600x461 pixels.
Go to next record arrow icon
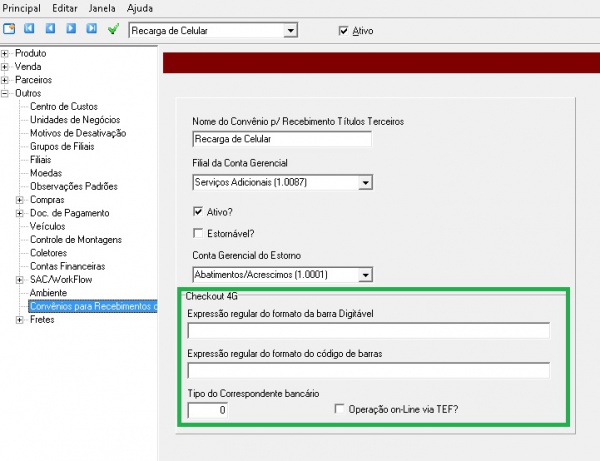coord(70,30)
